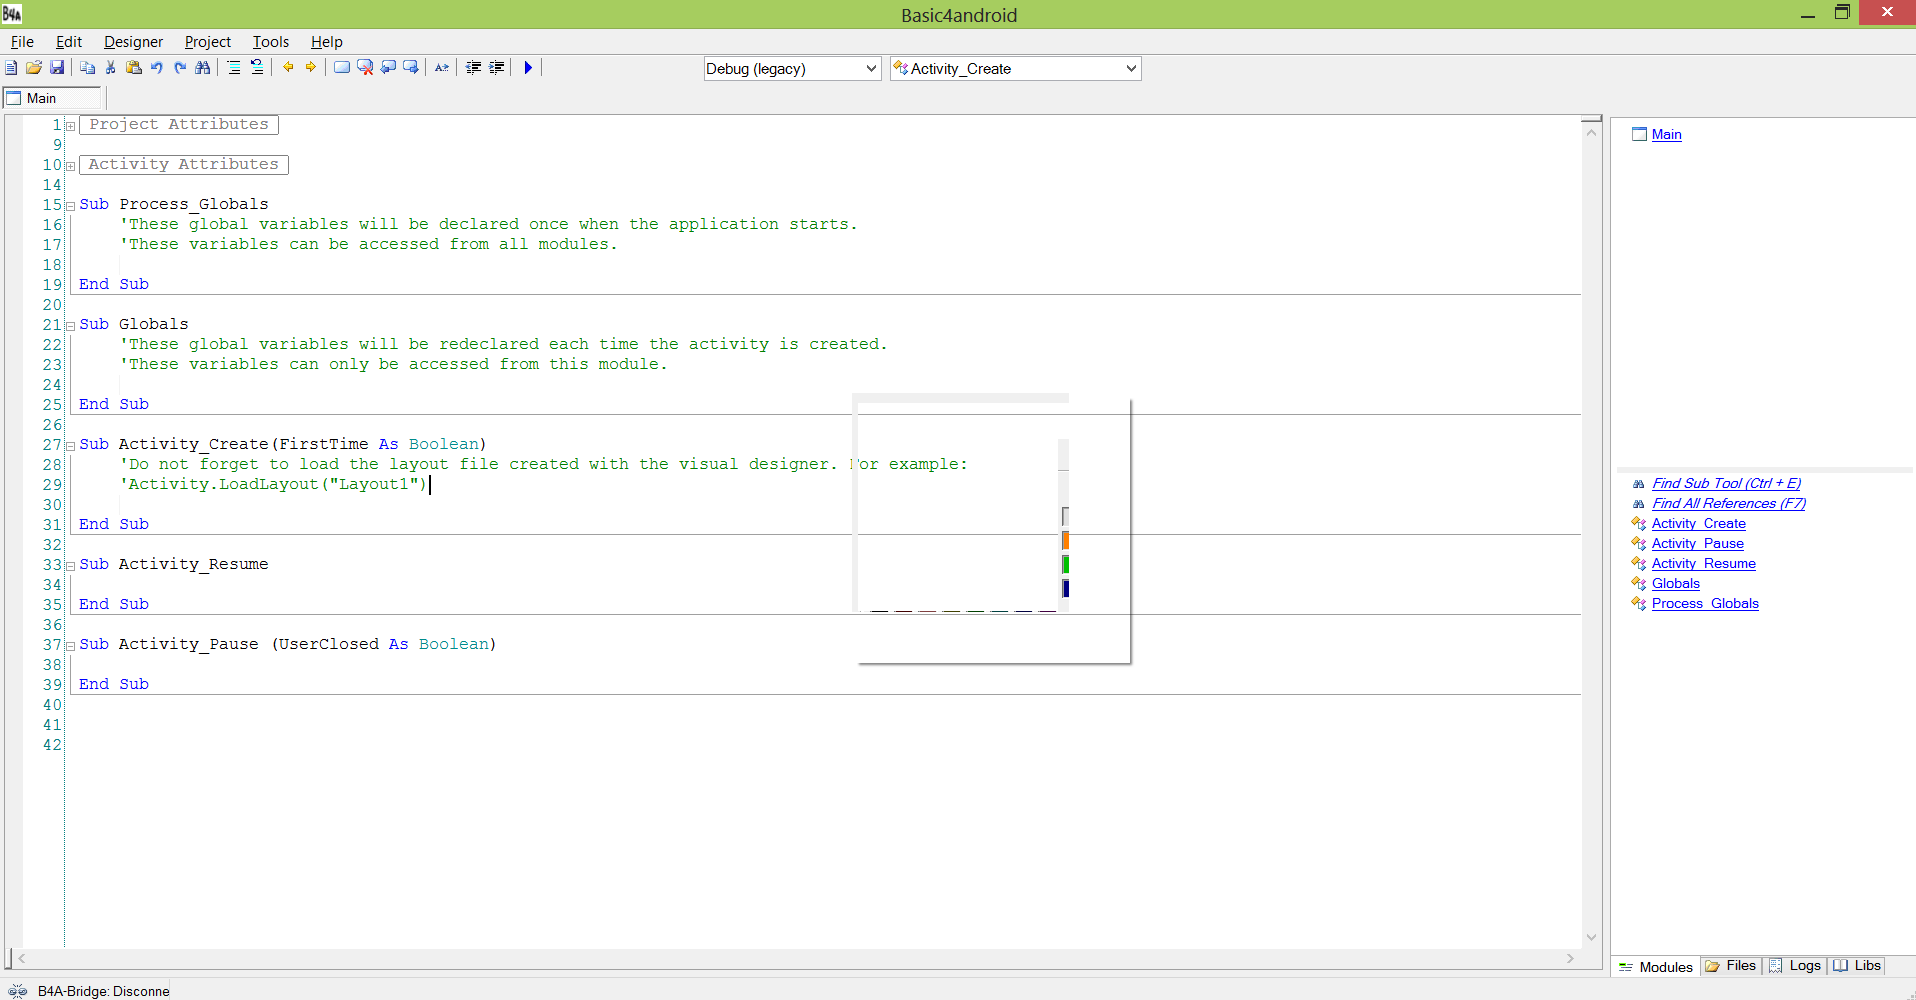Screen dimensions: 1916x1000
Task: Open Find with the binoculars toolbar icon
Action: (x=203, y=68)
